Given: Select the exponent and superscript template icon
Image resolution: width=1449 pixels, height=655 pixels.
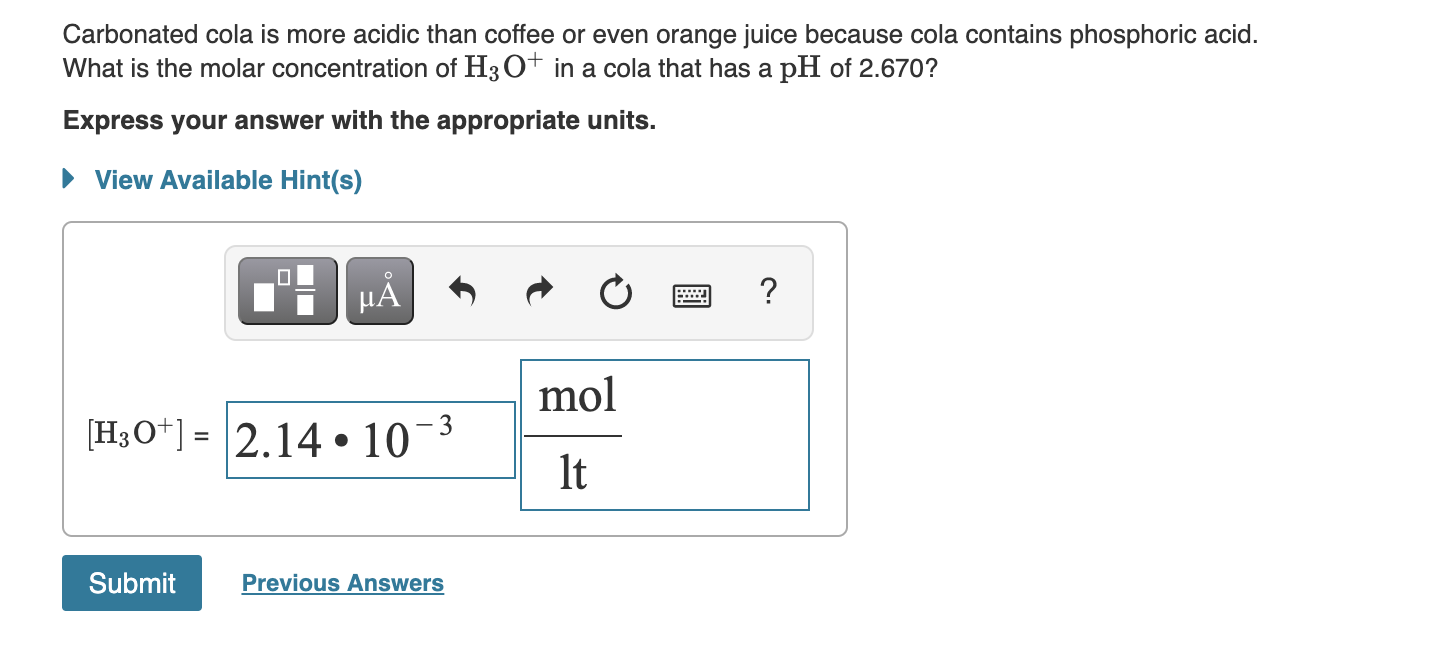Looking at the screenshot, I should [287, 291].
